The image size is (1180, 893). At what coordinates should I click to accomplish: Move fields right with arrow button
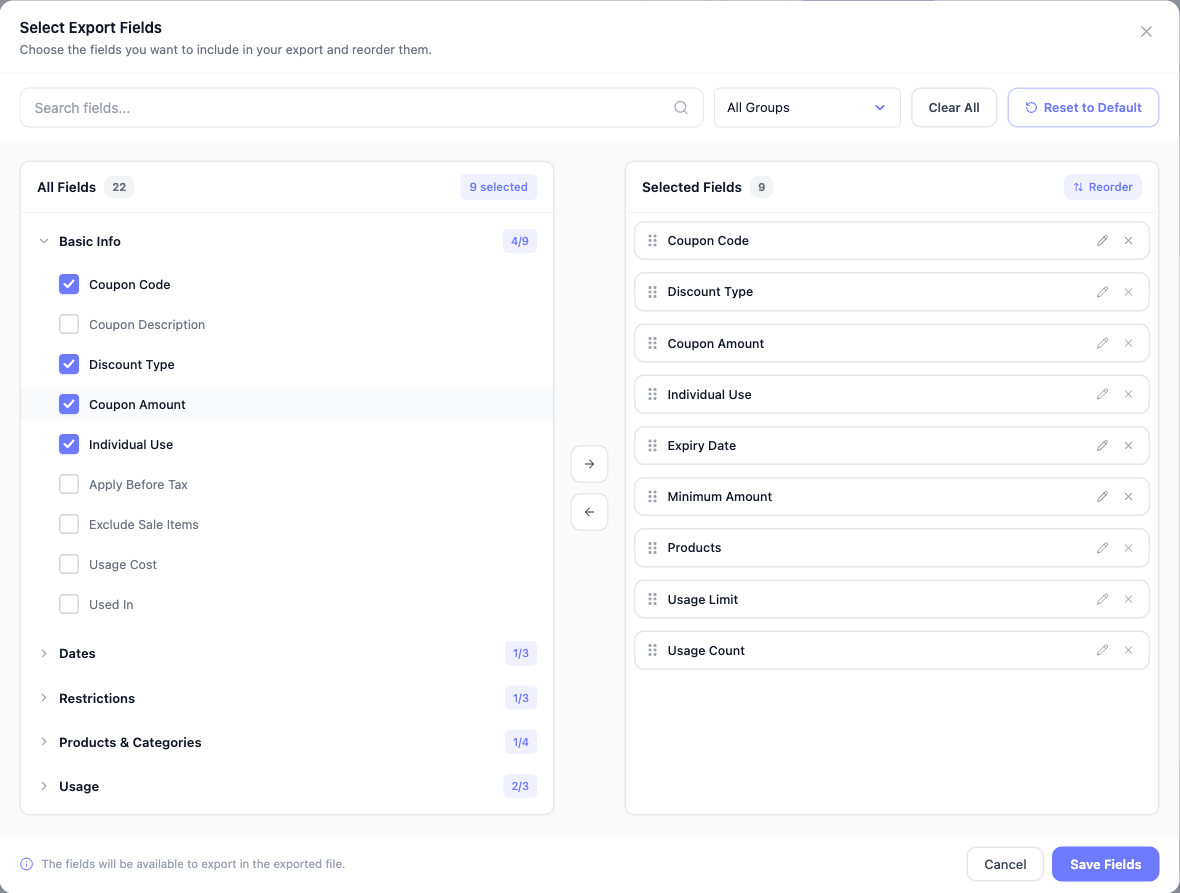click(x=589, y=464)
